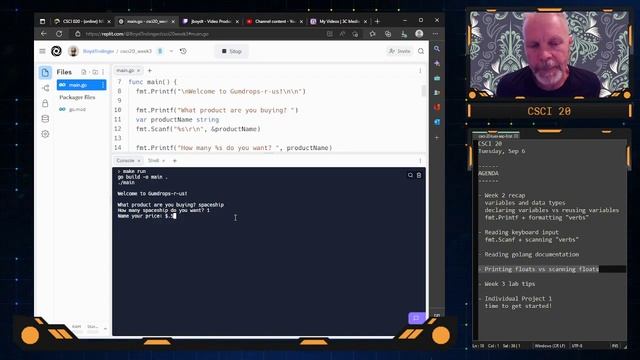Open the Version control sidebar icon
This screenshot has width=640, height=360.
(45, 88)
